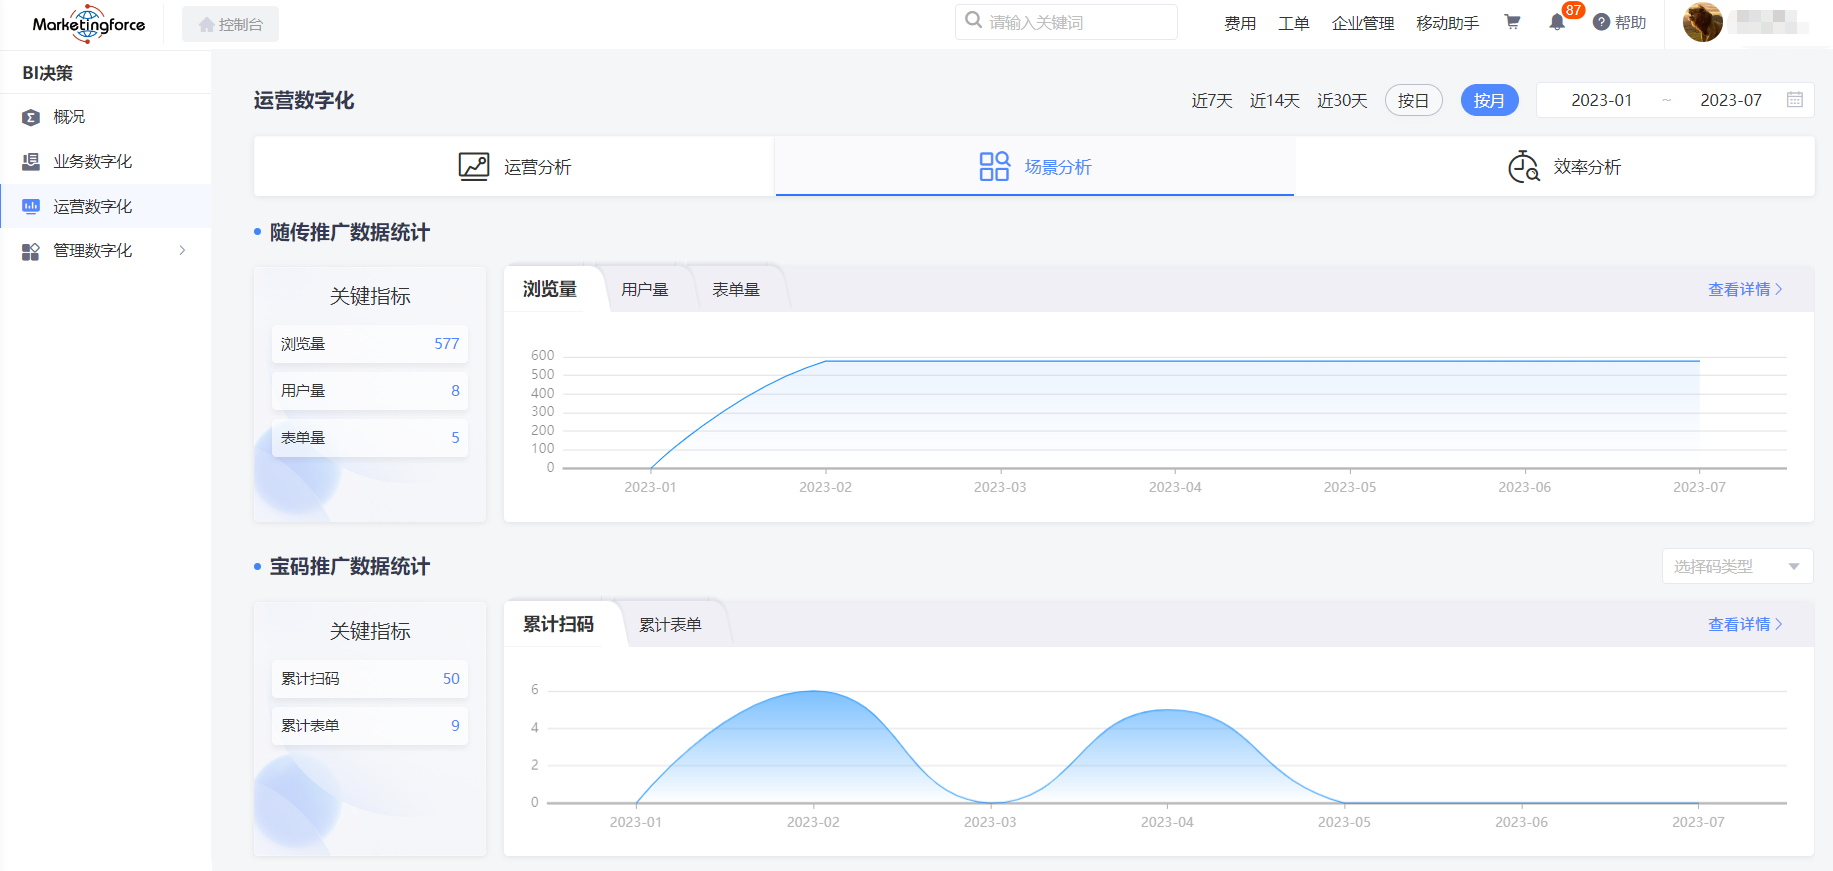The height and width of the screenshot is (871, 1833).
Task: Select the 近7天 quick range
Action: [1211, 100]
